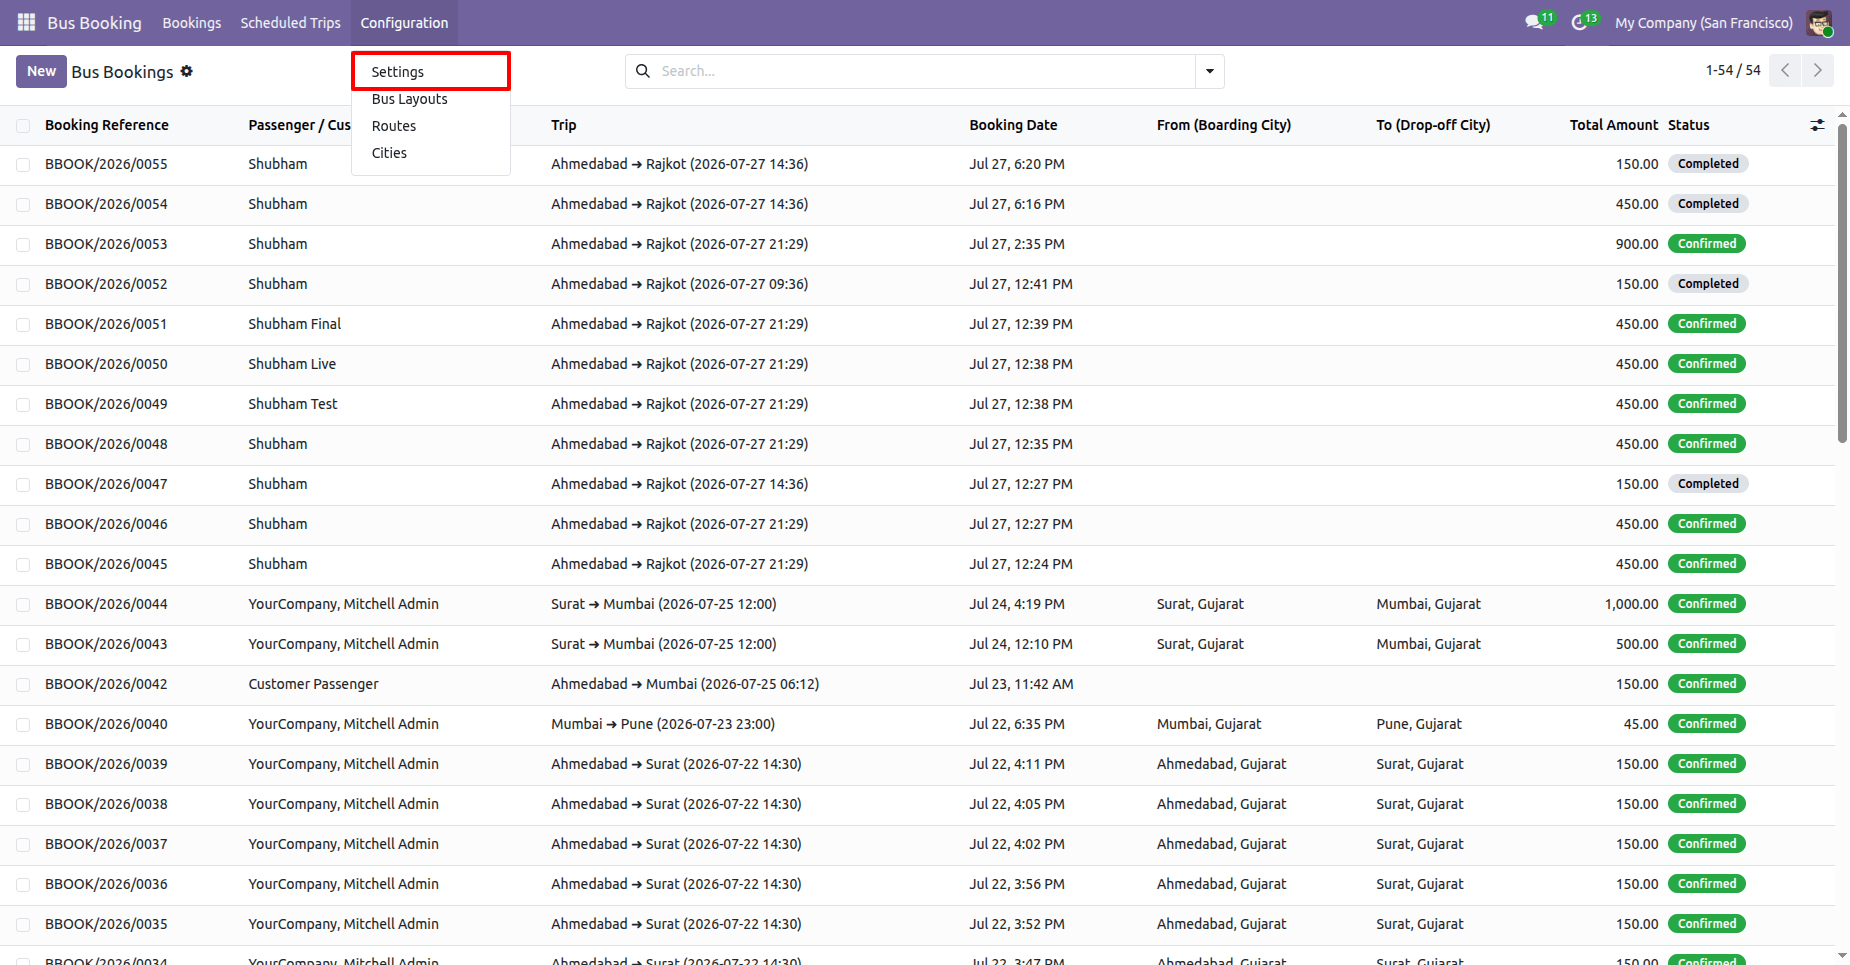Sort by From (Boarding City) header
Image resolution: width=1850 pixels, height=965 pixels.
click(1224, 125)
